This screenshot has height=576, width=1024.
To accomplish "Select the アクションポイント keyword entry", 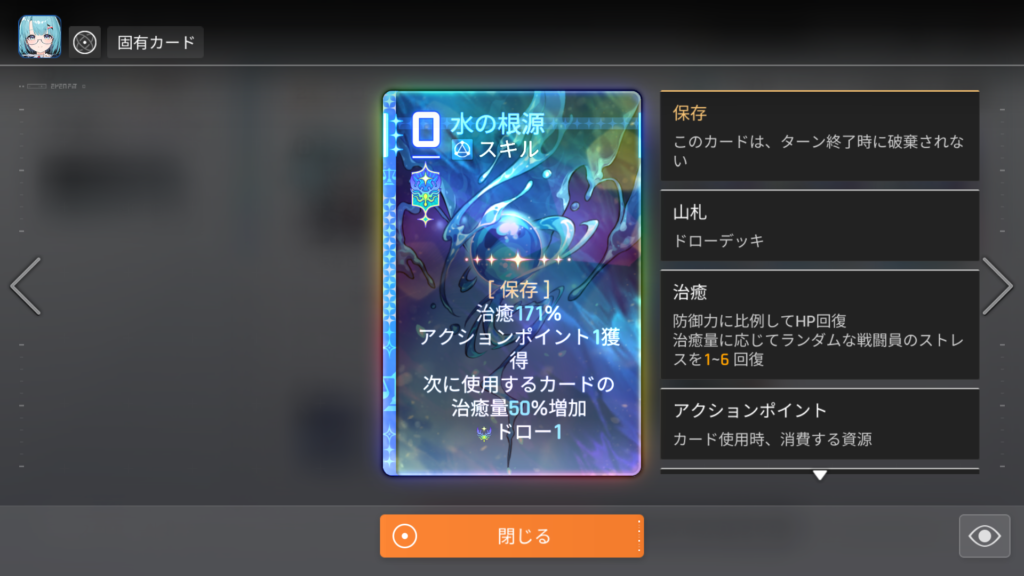I will pos(820,424).
